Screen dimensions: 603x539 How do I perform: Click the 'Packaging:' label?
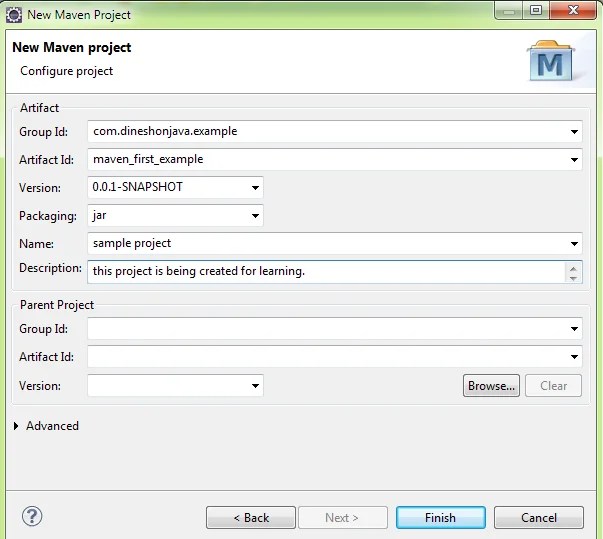point(48,216)
